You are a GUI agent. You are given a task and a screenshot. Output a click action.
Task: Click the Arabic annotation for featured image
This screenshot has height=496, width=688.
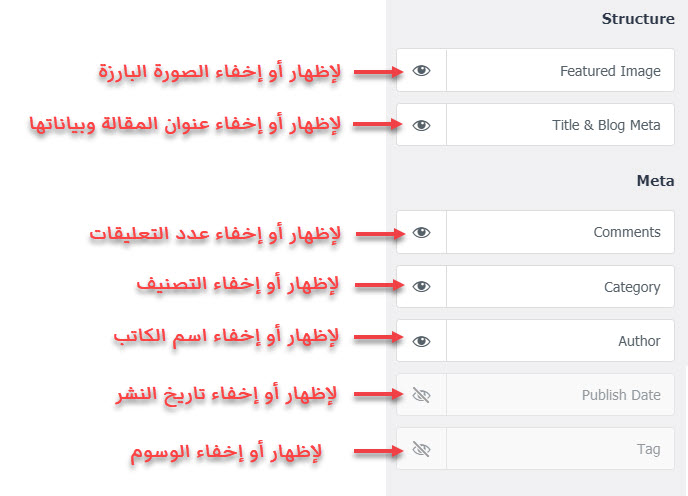click(x=219, y=72)
